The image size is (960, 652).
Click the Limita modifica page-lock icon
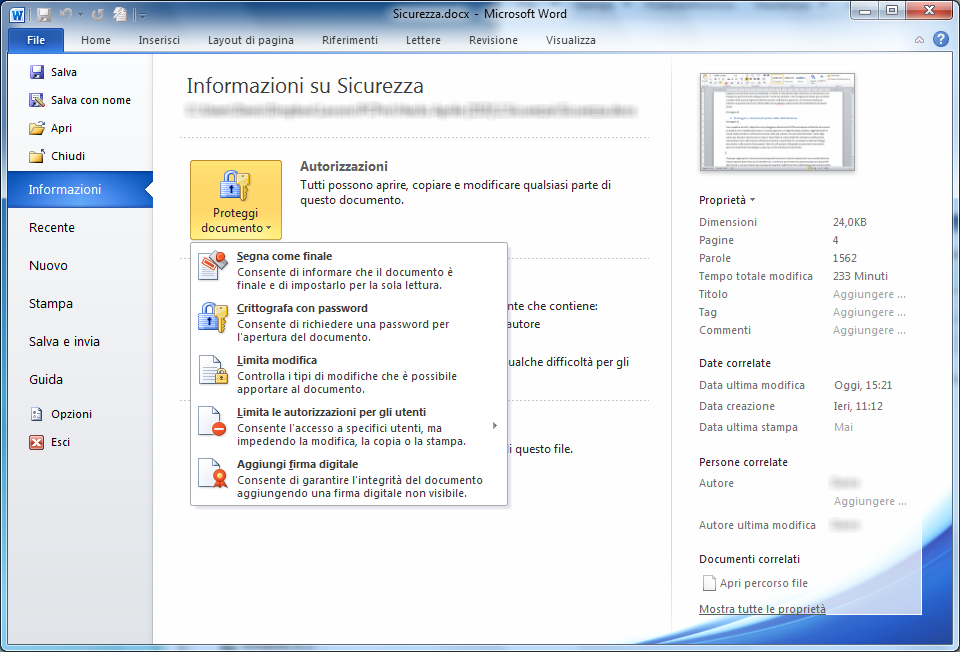coord(213,370)
